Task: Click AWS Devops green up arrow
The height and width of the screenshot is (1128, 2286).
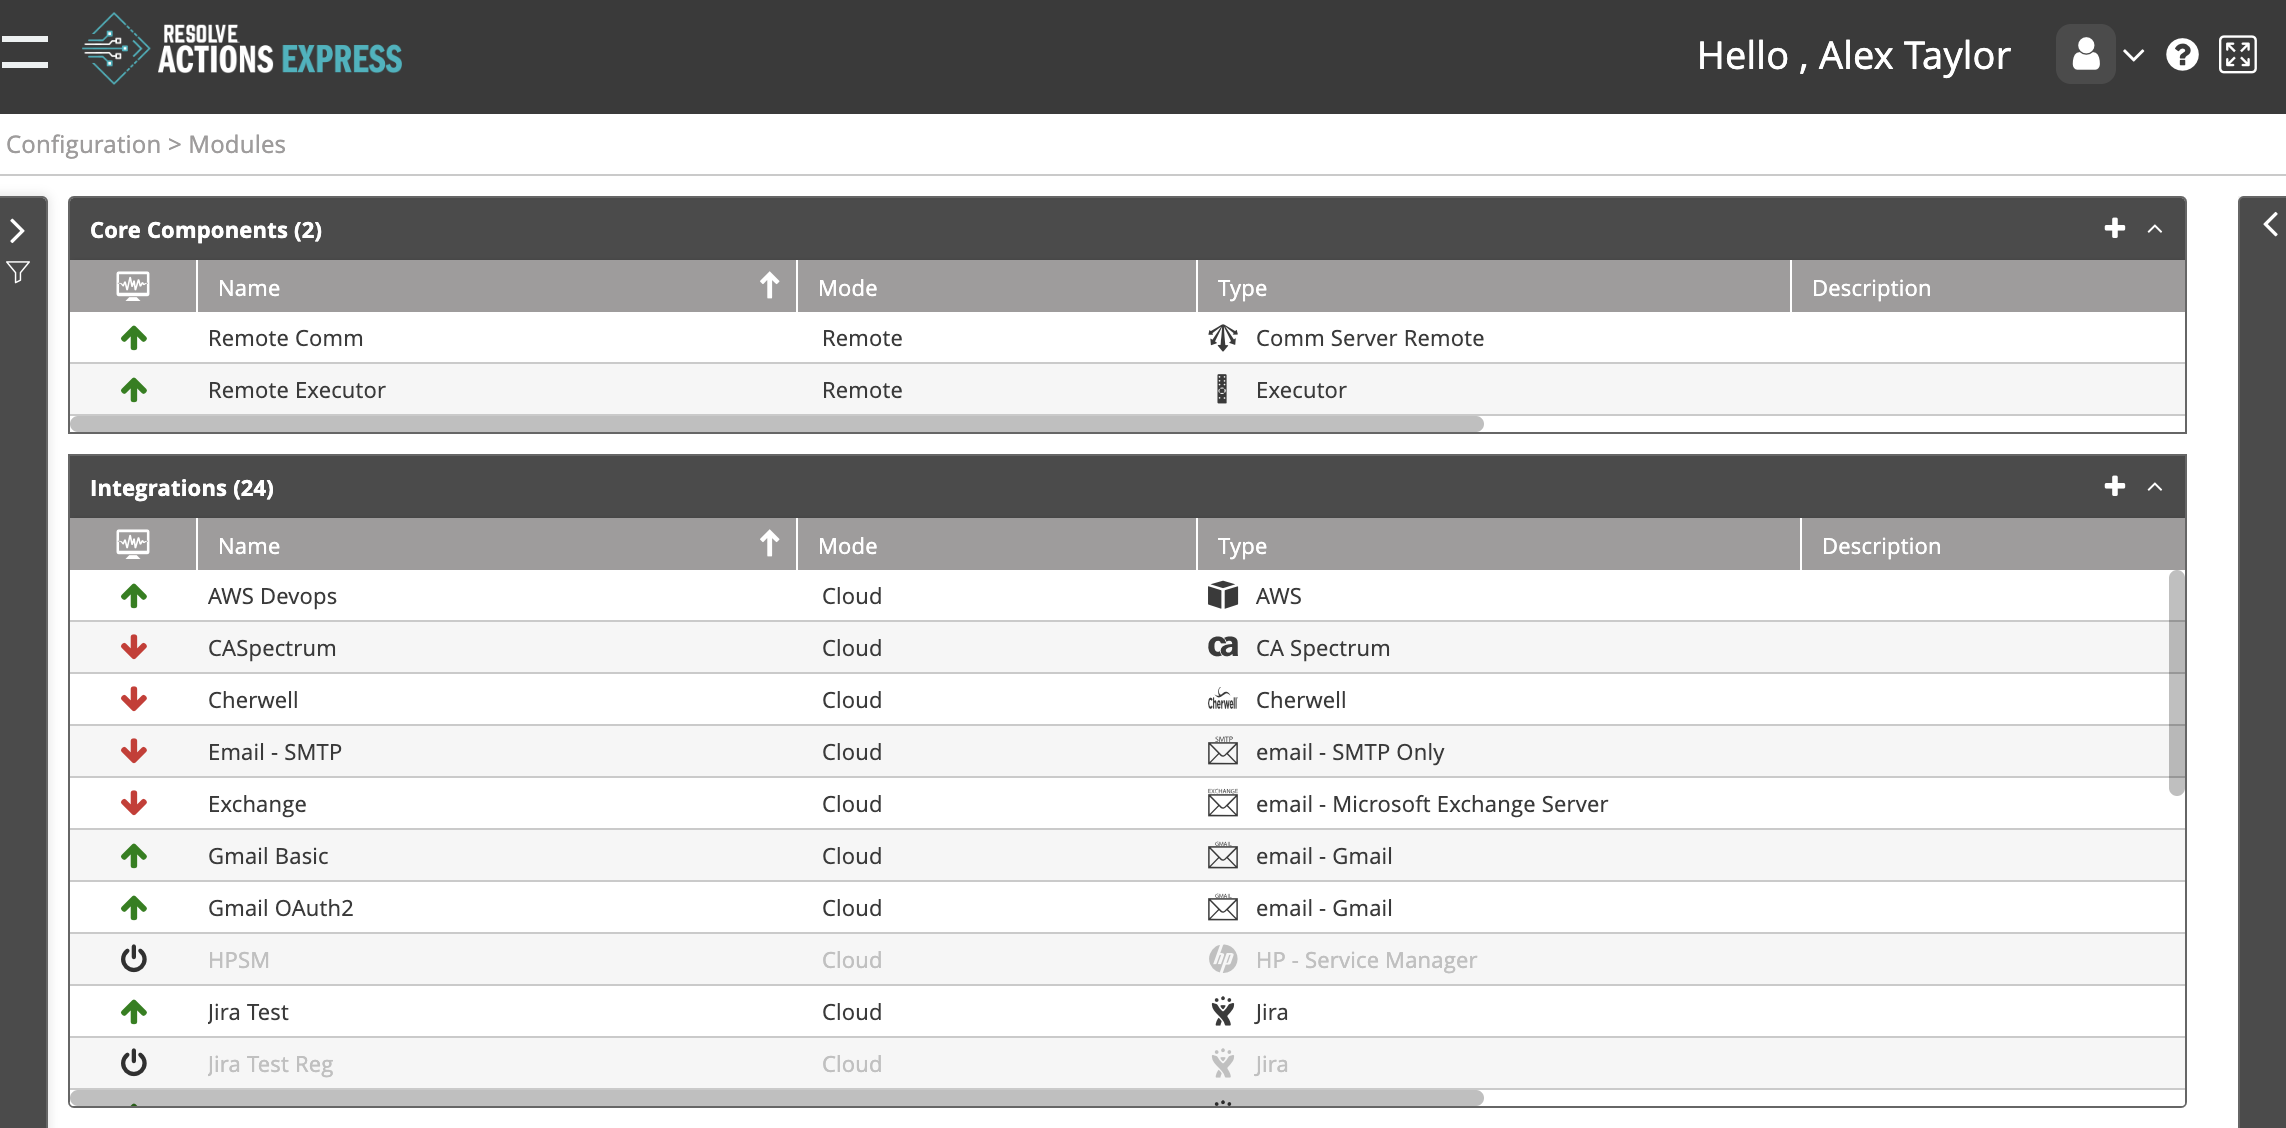Action: click(x=134, y=596)
